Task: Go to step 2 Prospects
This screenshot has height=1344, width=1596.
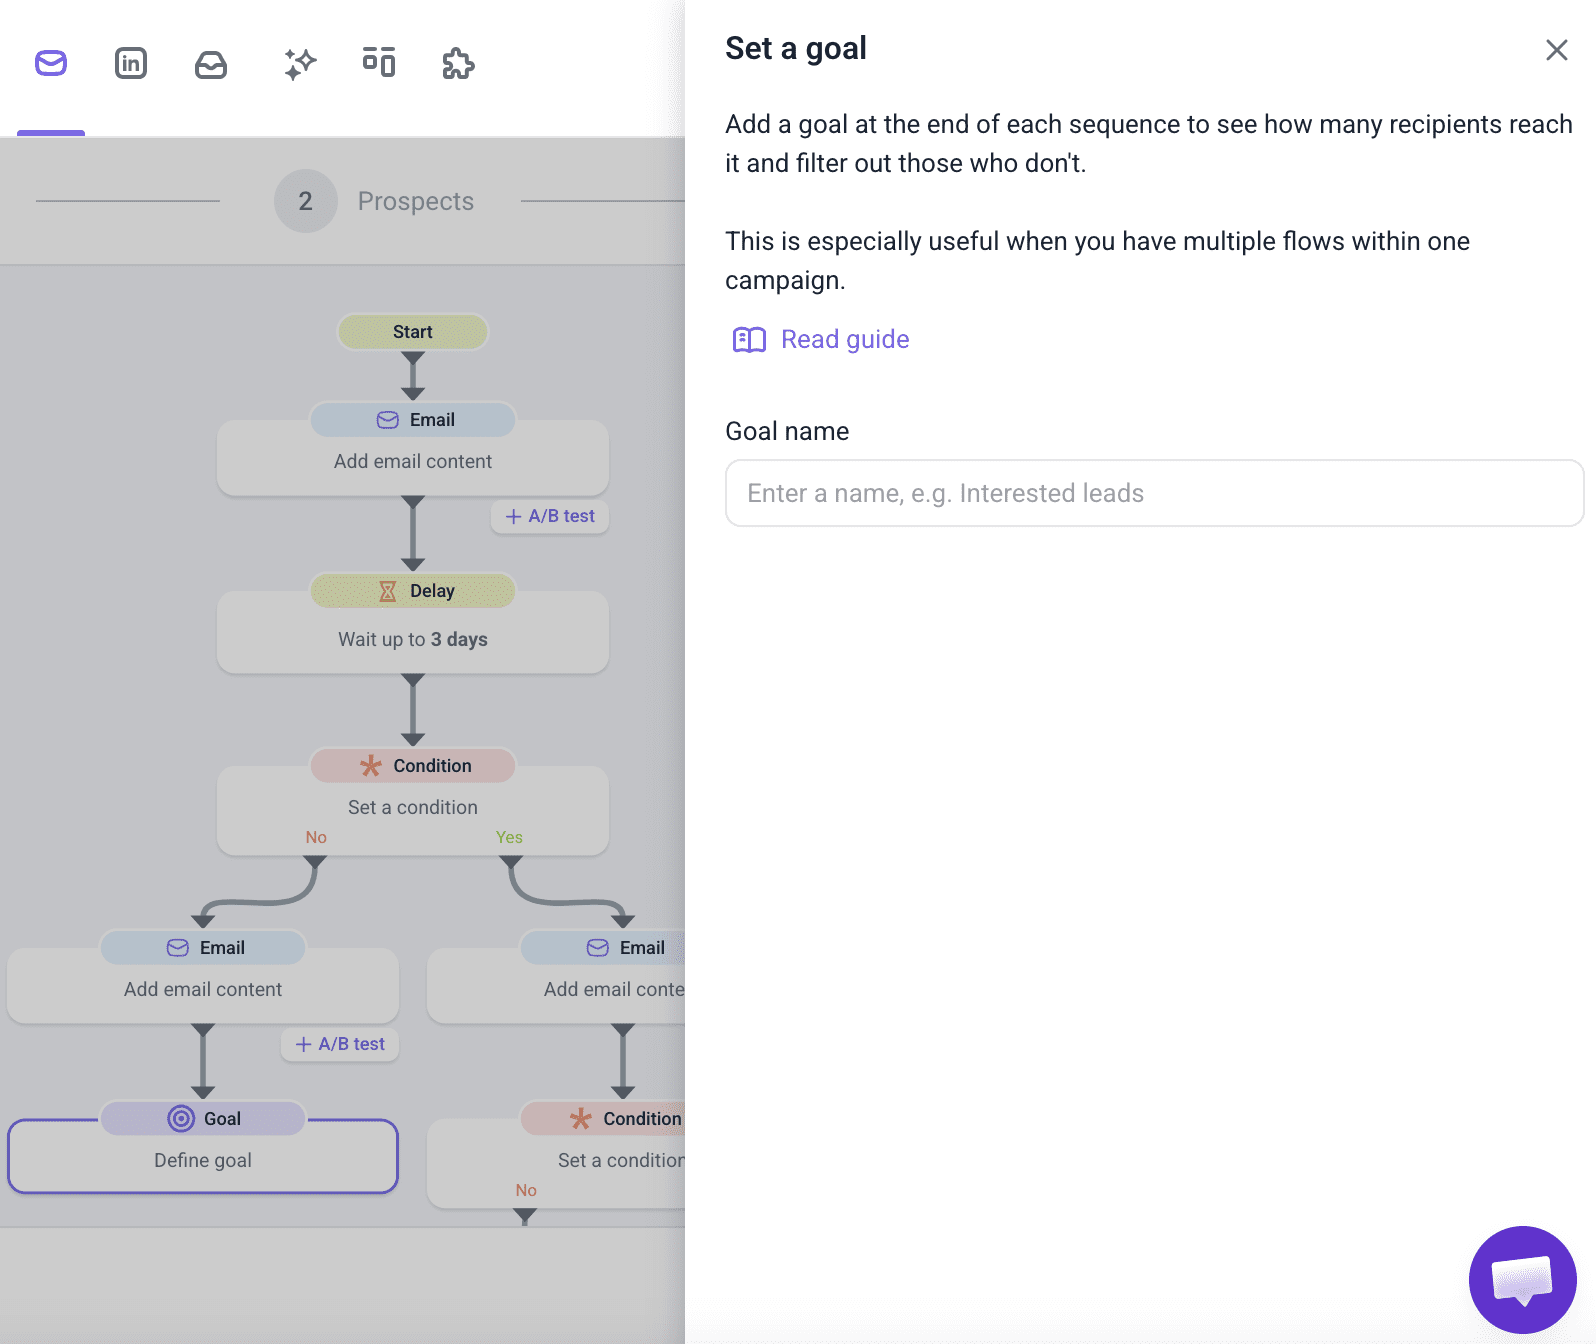Action: (374, 201)
